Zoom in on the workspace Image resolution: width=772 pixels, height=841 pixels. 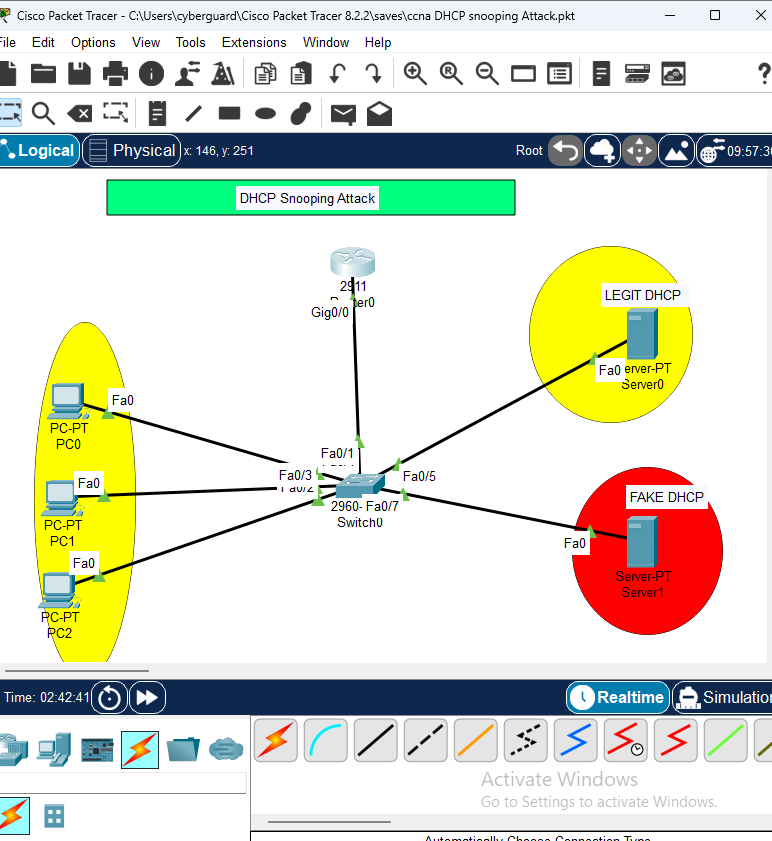tap(415, 73)
